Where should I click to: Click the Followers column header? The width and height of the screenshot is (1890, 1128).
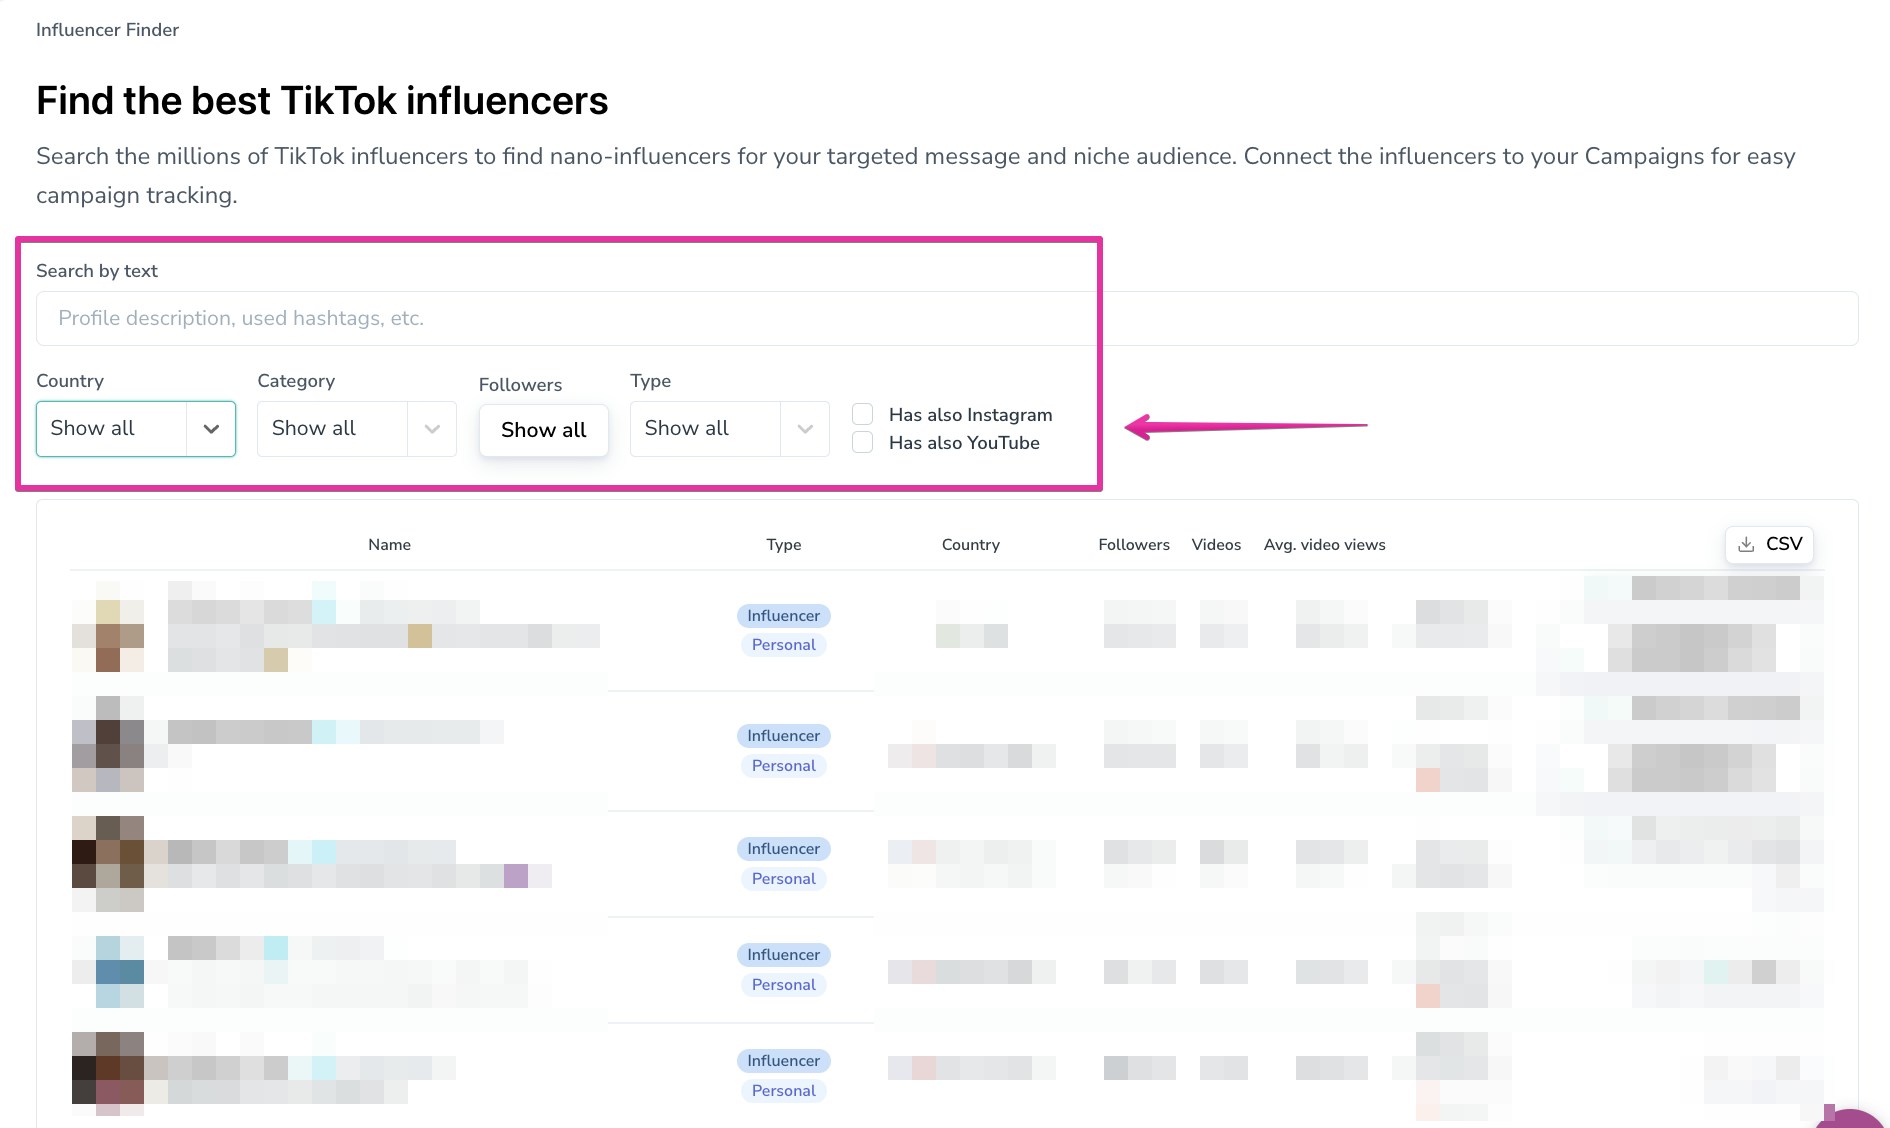1133,545
